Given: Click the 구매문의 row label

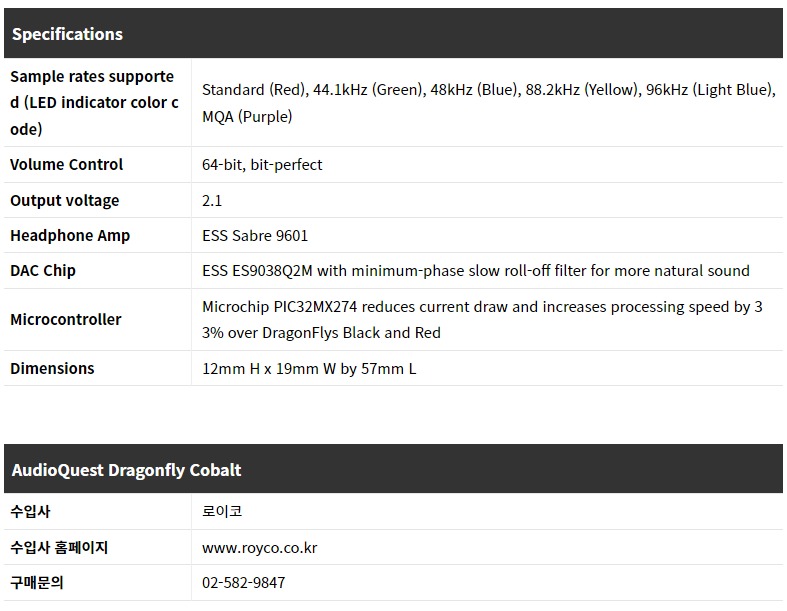Looking at the screenshot, I should (37, 582).
